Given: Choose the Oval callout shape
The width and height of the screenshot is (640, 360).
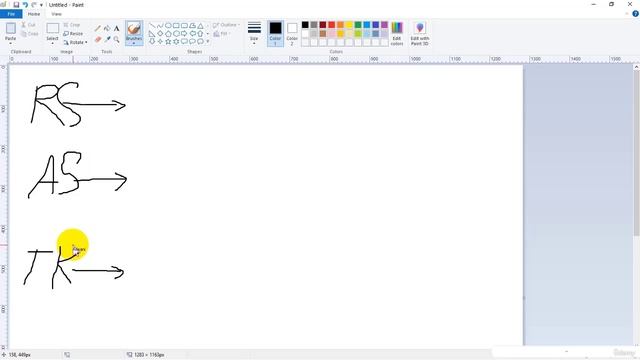Looking at the screenshot, I should tap(192, 41).
